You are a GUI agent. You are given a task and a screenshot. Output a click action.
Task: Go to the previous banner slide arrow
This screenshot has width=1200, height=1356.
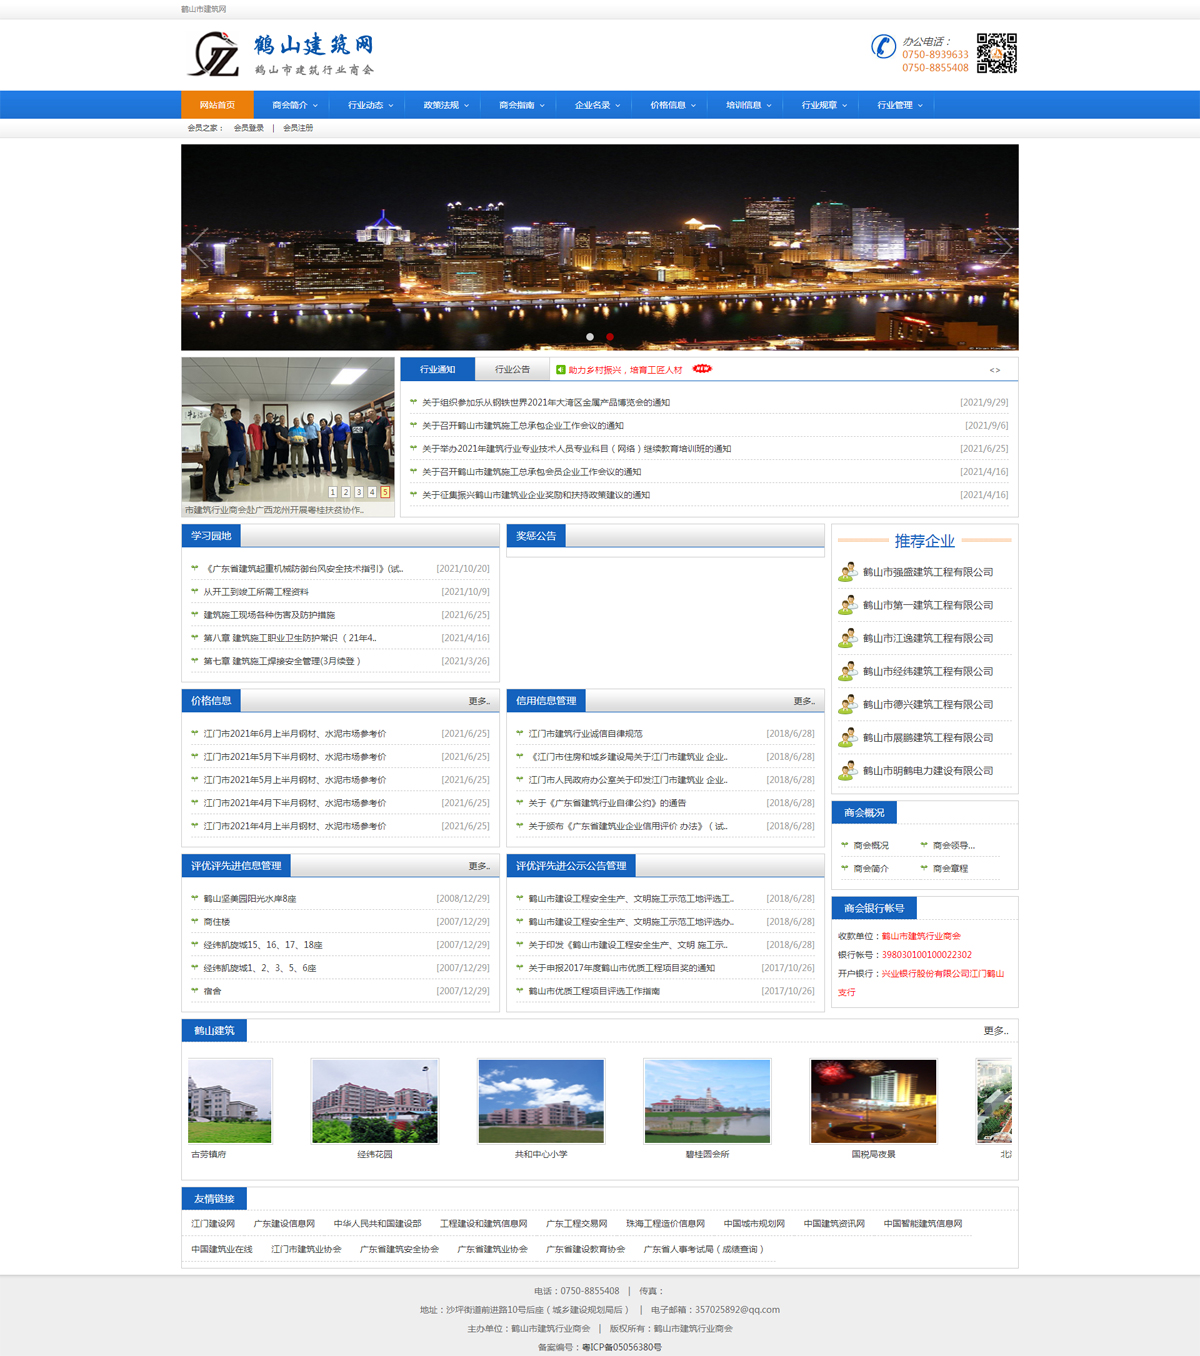click(x=198, y=247)
